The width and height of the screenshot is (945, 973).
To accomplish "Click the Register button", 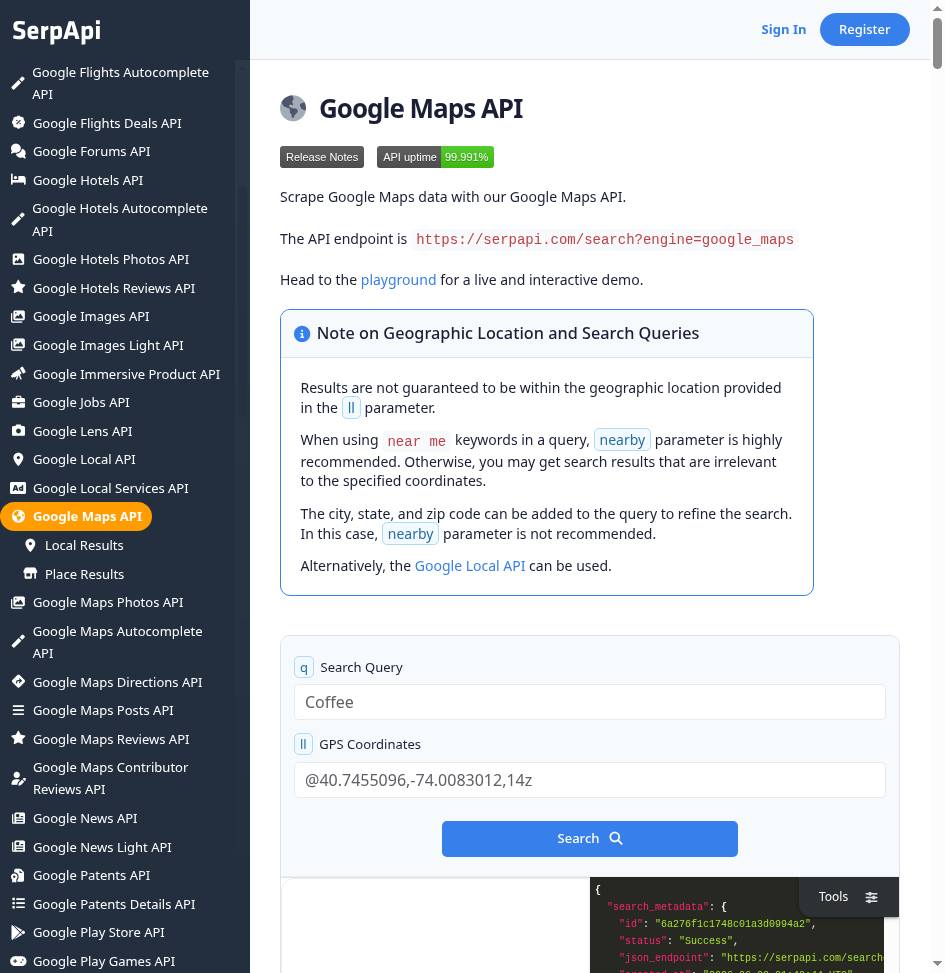I will (x=864, y=29).
